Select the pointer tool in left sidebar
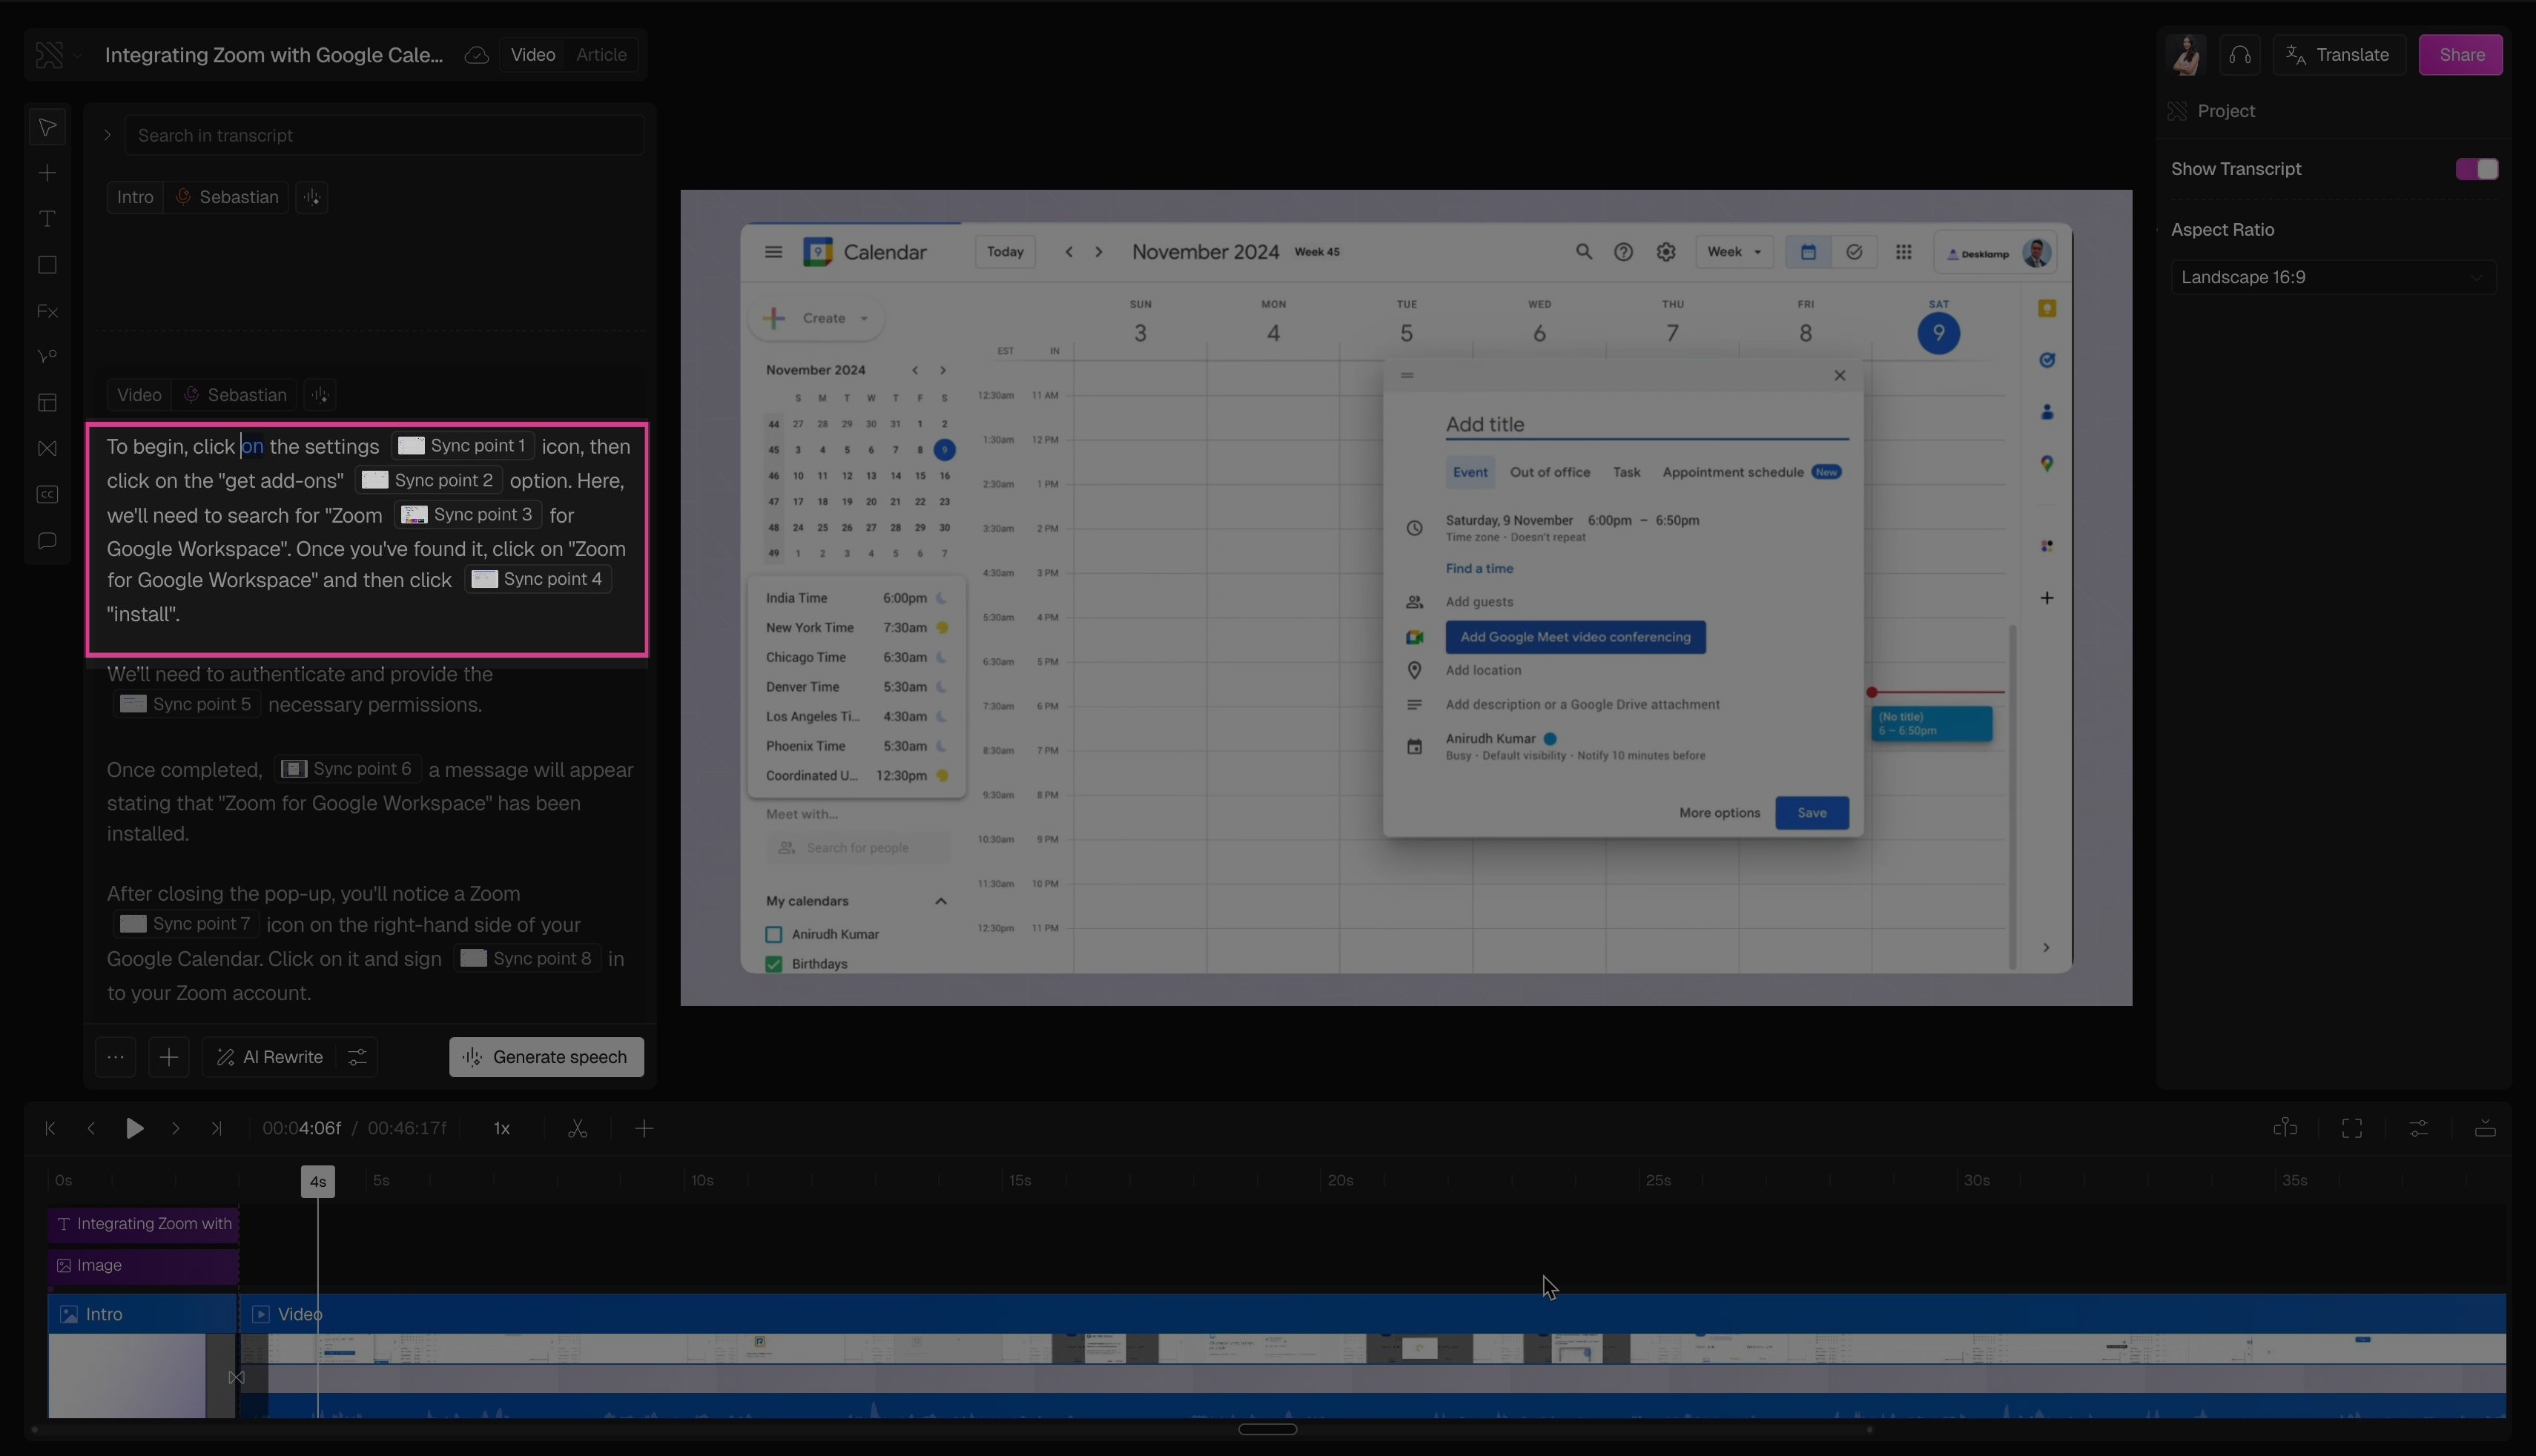This screenshot has width=2536, height=1456. [47, 127]
